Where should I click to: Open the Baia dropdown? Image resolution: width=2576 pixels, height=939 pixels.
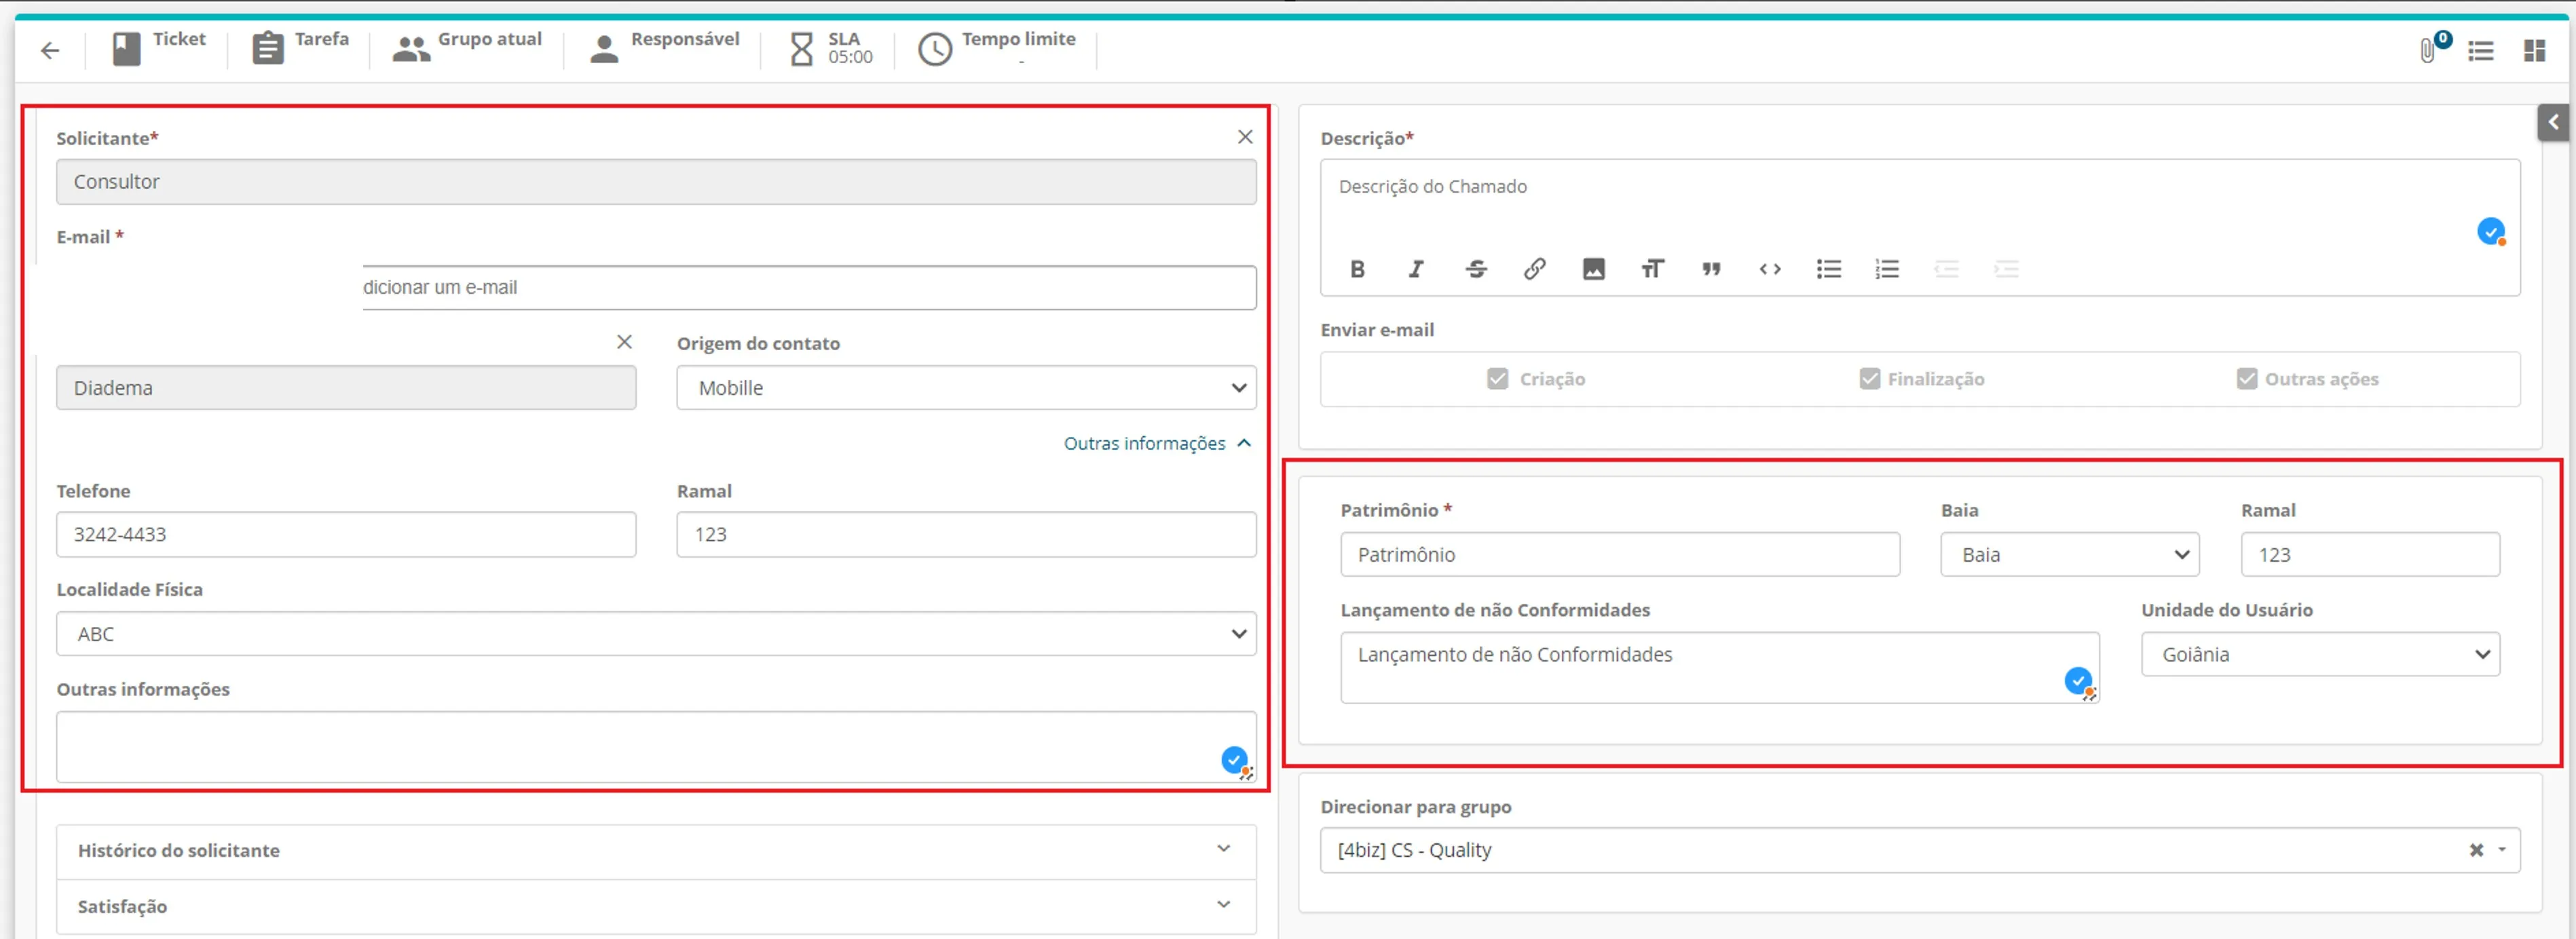[x=2069, y=555]
